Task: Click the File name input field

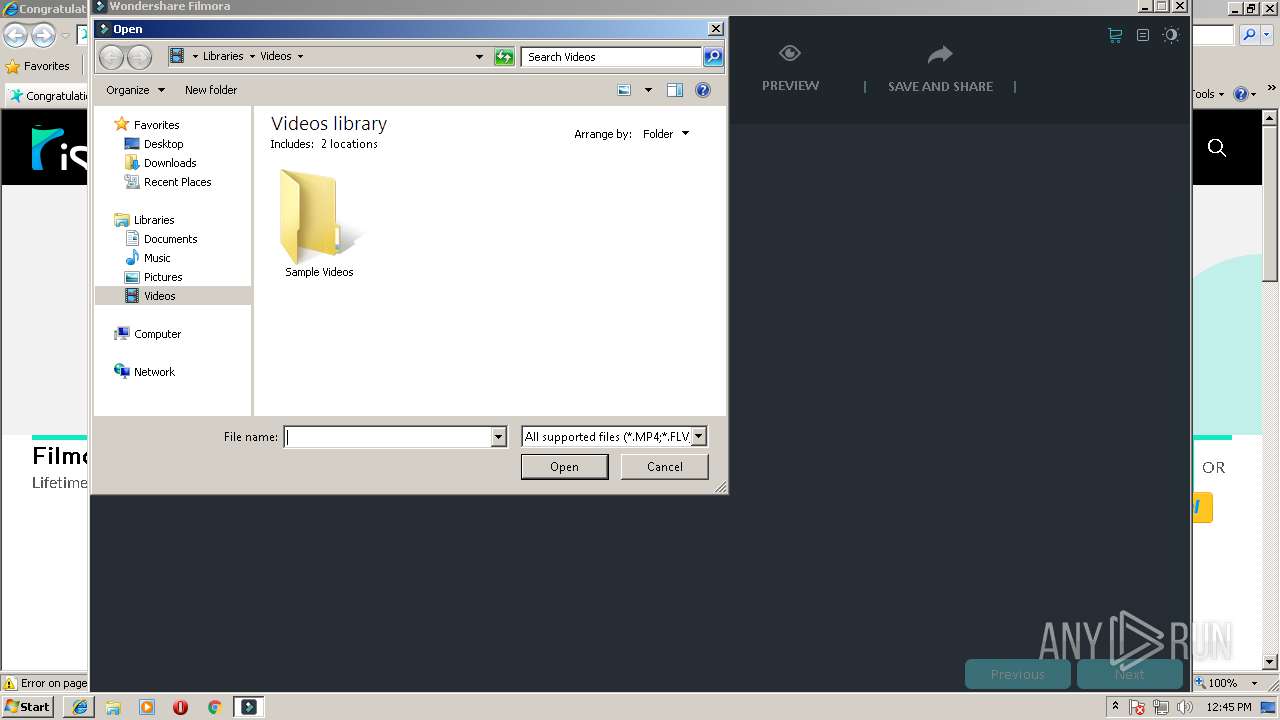Action: pyautogui.click(x=388, y=437)
